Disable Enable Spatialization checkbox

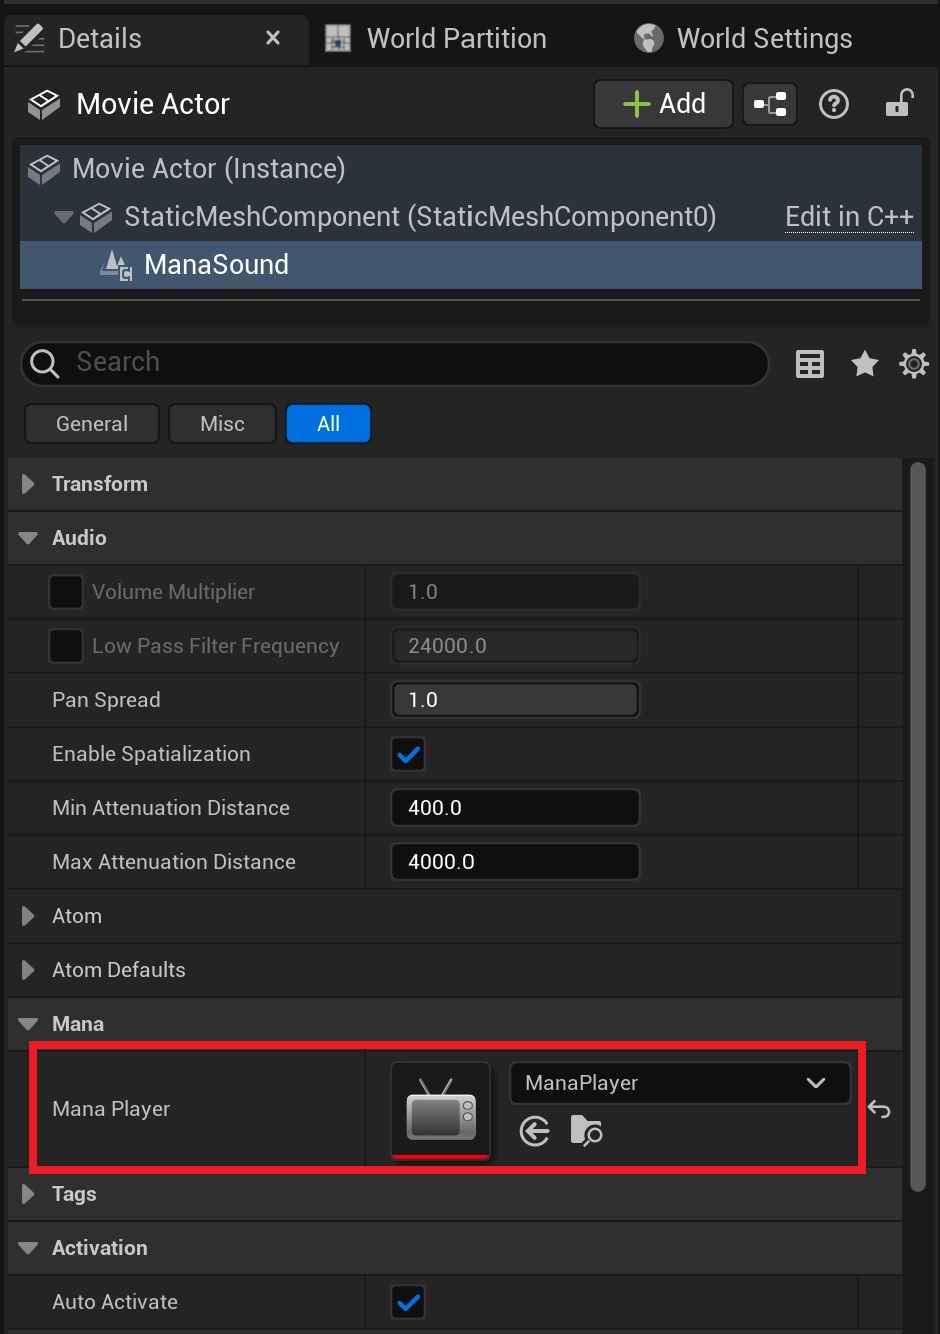408,754
